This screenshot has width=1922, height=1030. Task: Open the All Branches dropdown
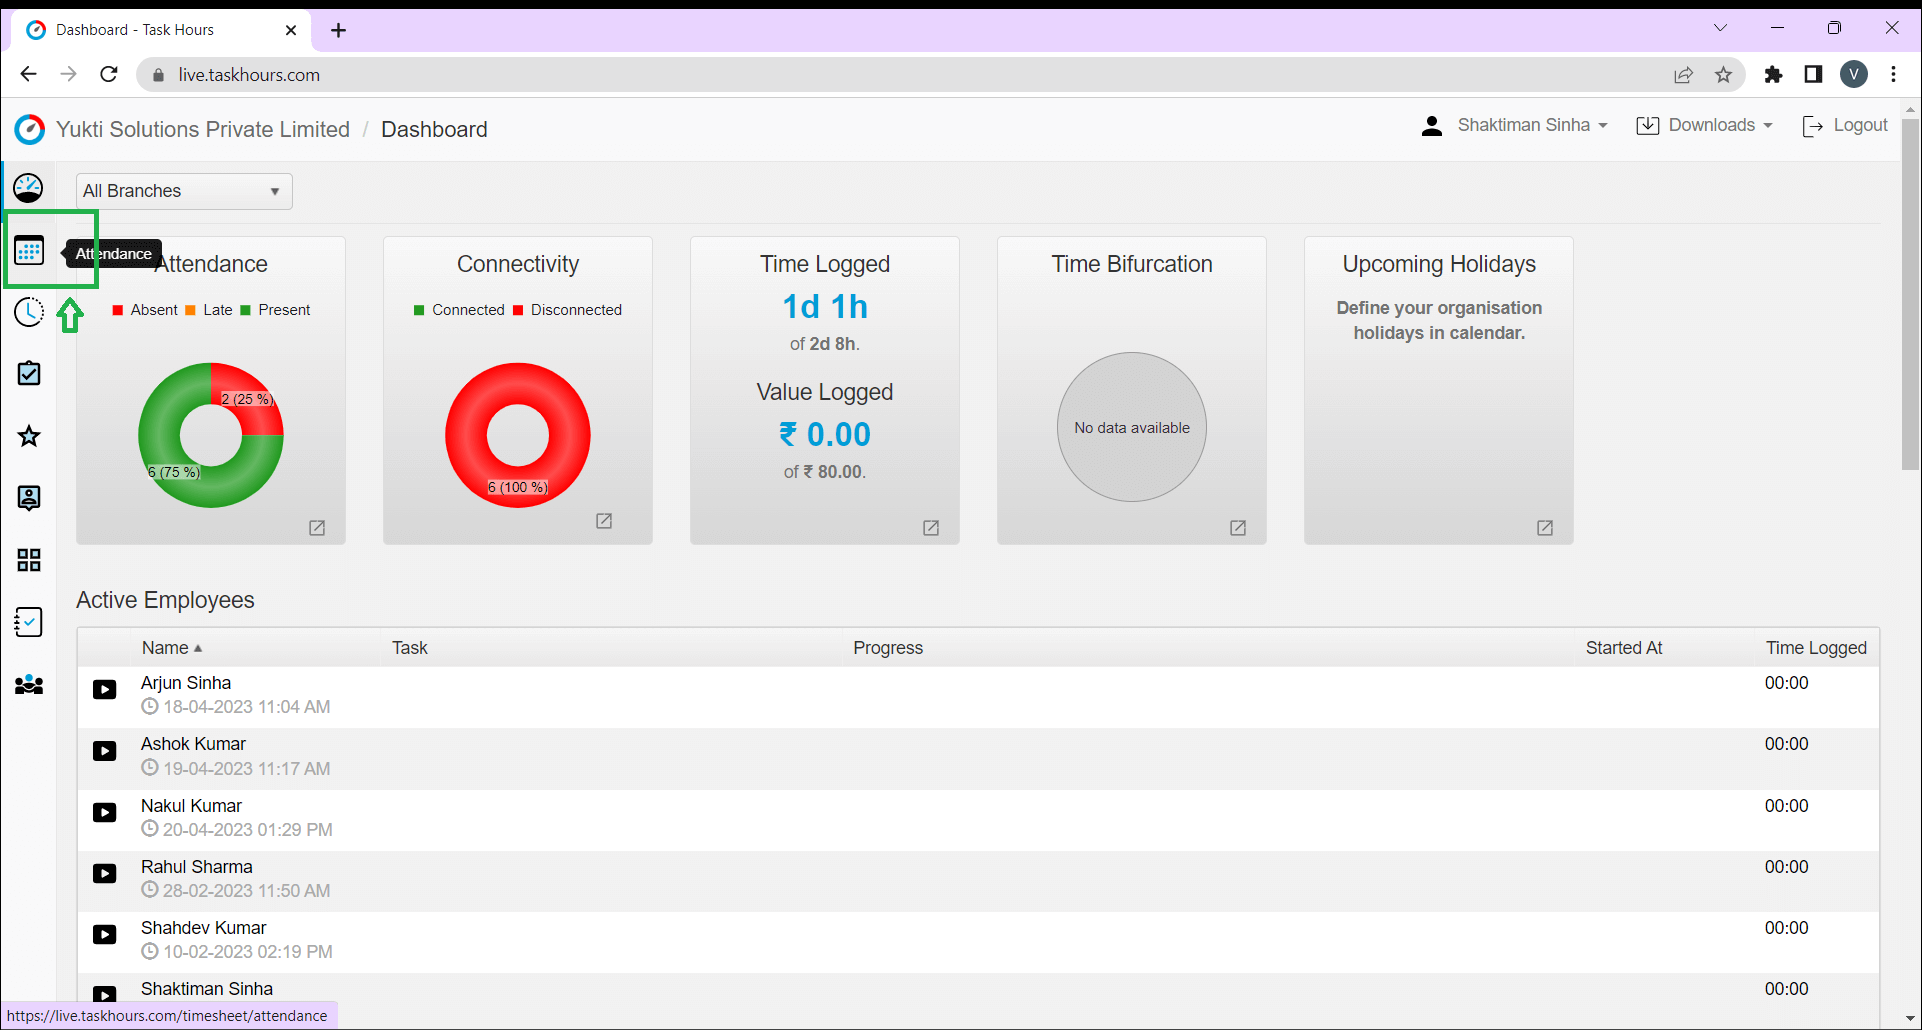(x=184, y=191)
